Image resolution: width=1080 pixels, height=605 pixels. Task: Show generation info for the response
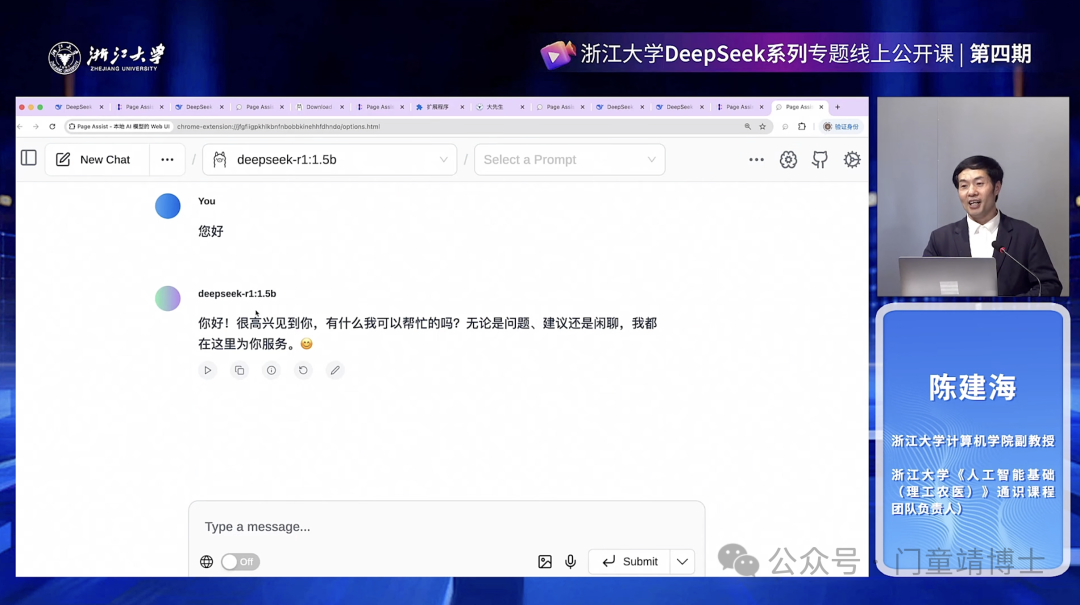[x=271, y=370]
